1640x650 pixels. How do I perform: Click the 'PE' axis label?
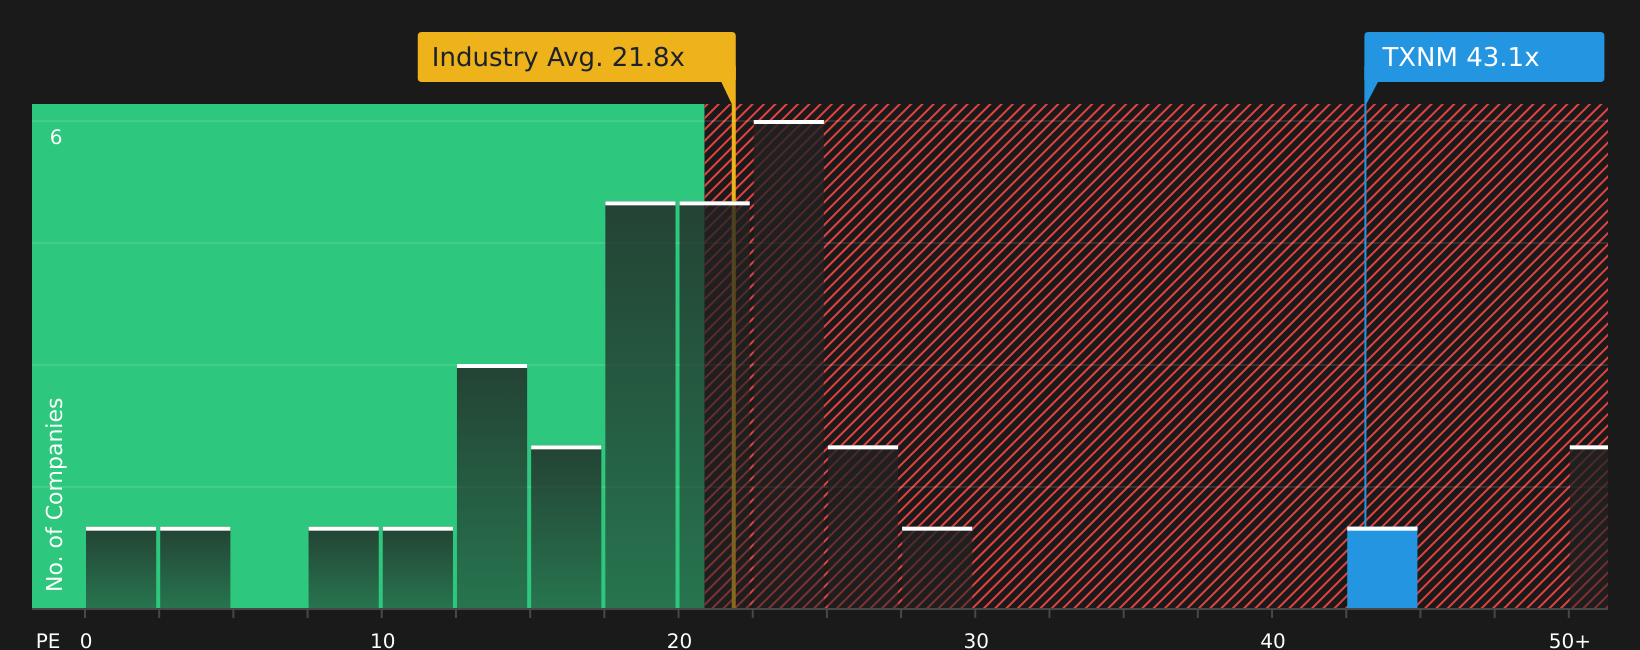coord(48,641)
